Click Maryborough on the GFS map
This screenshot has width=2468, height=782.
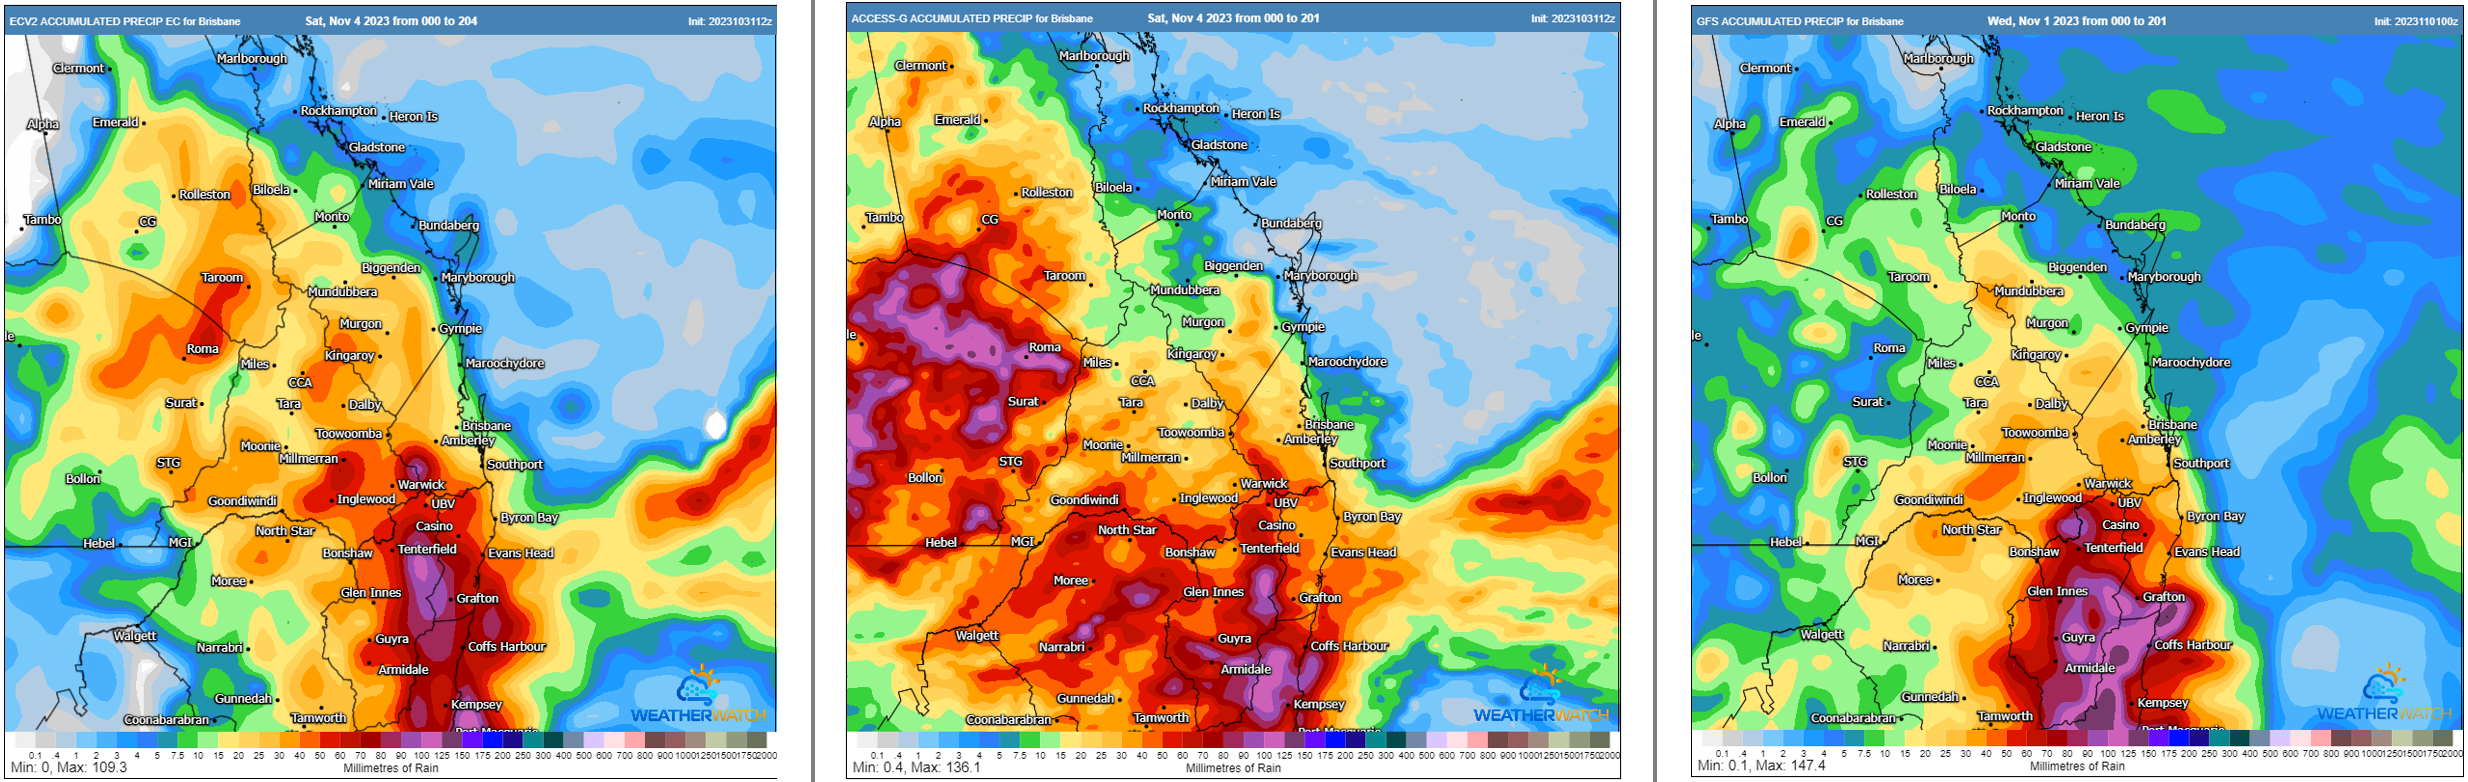(2164, 277)
